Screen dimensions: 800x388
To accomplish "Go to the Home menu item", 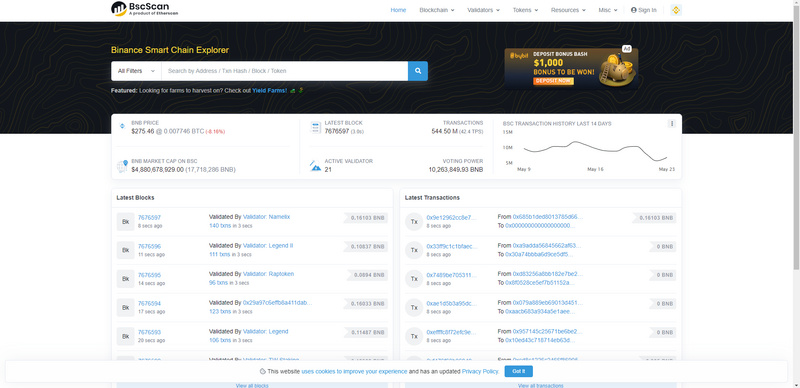I will coord(398,10).
